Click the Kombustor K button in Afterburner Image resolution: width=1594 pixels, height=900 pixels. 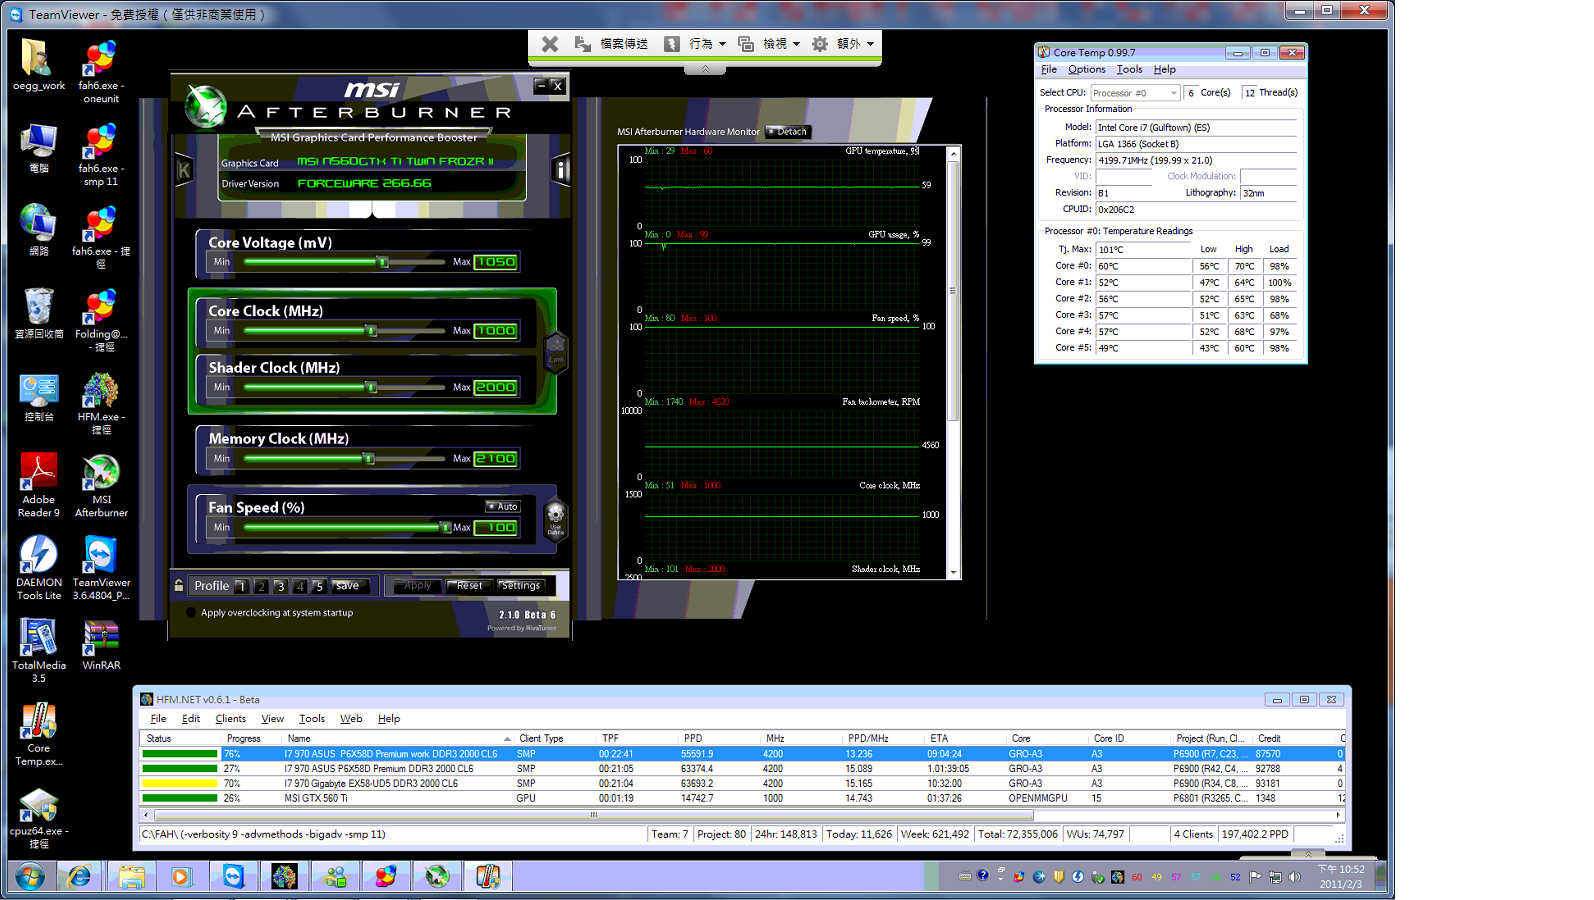[x=184, y=170]
